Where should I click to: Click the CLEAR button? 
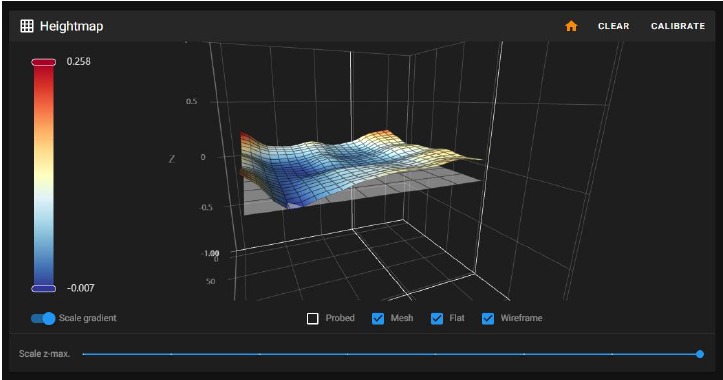click(x=613, y=26)
